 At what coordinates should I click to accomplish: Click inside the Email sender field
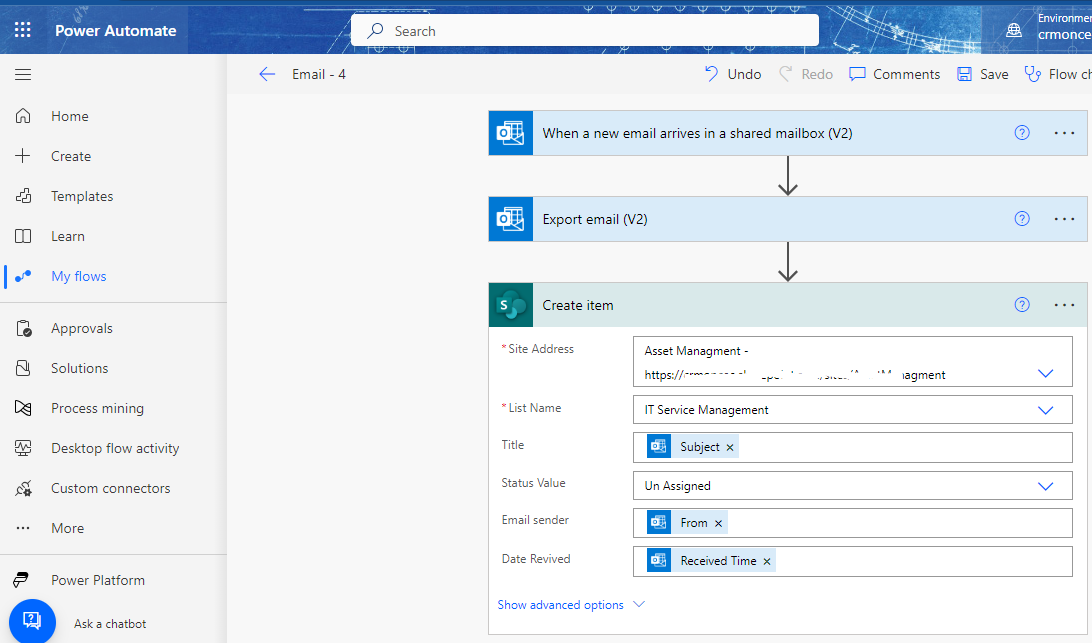[852, 523]
